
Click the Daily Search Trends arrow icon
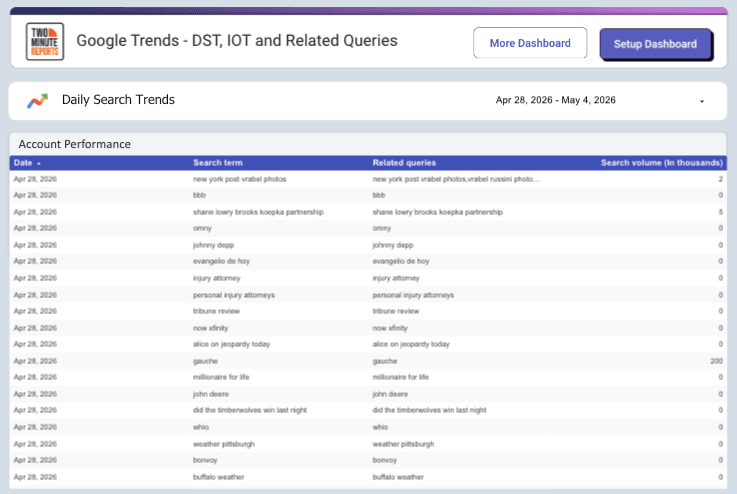[x=37, y=101]
